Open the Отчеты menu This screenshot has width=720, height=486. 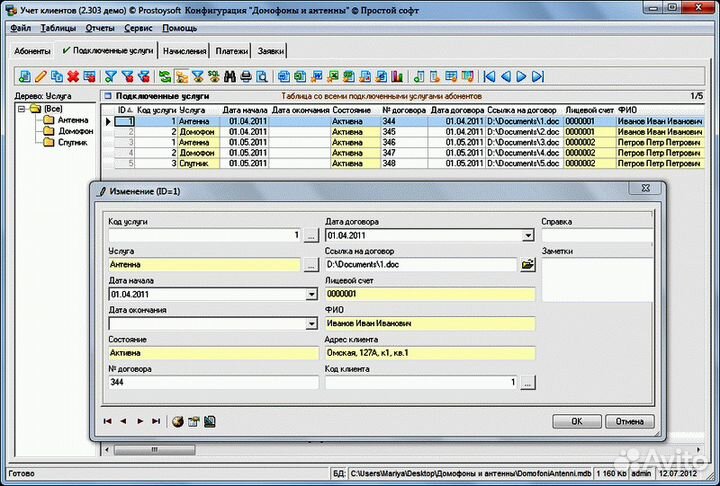point(100,28)
